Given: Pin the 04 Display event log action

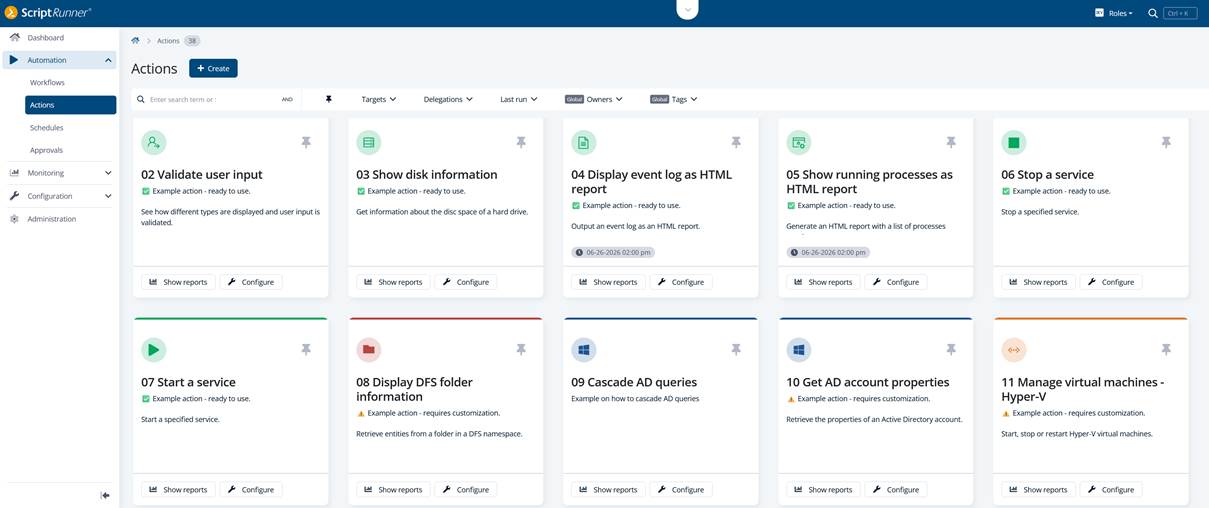Looking at the screenshot, I should pos(736,143).
